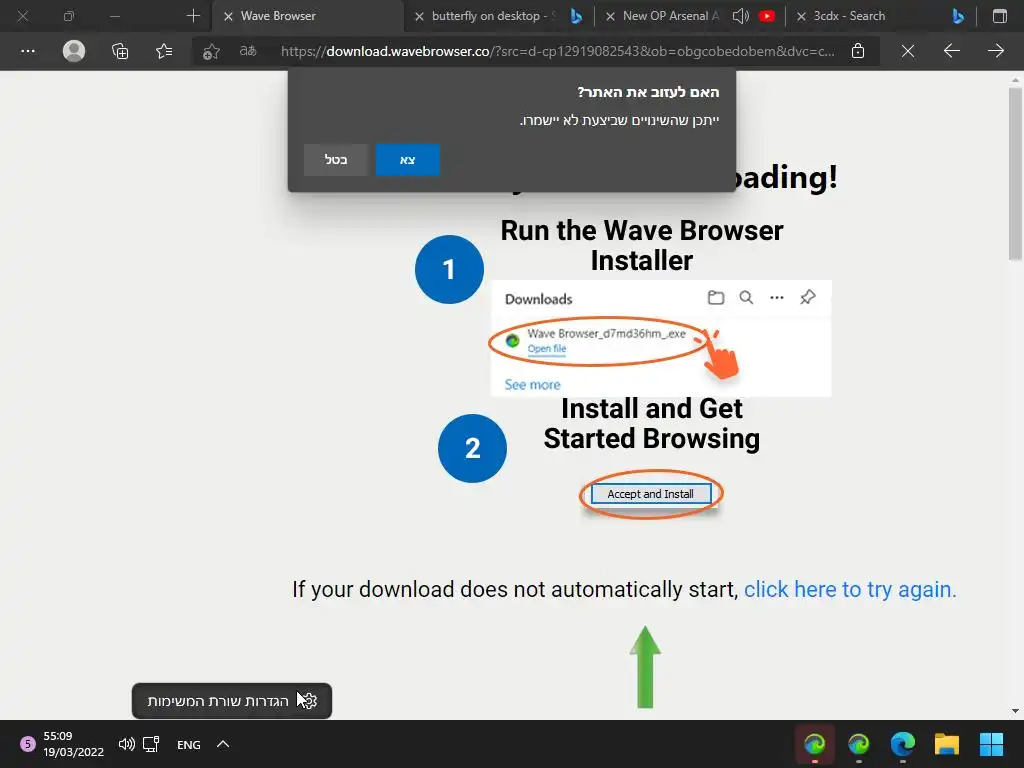Viewport: 1024px width, 768px height.
Task: Stop loading the page with X button
Action: point(908,51)
